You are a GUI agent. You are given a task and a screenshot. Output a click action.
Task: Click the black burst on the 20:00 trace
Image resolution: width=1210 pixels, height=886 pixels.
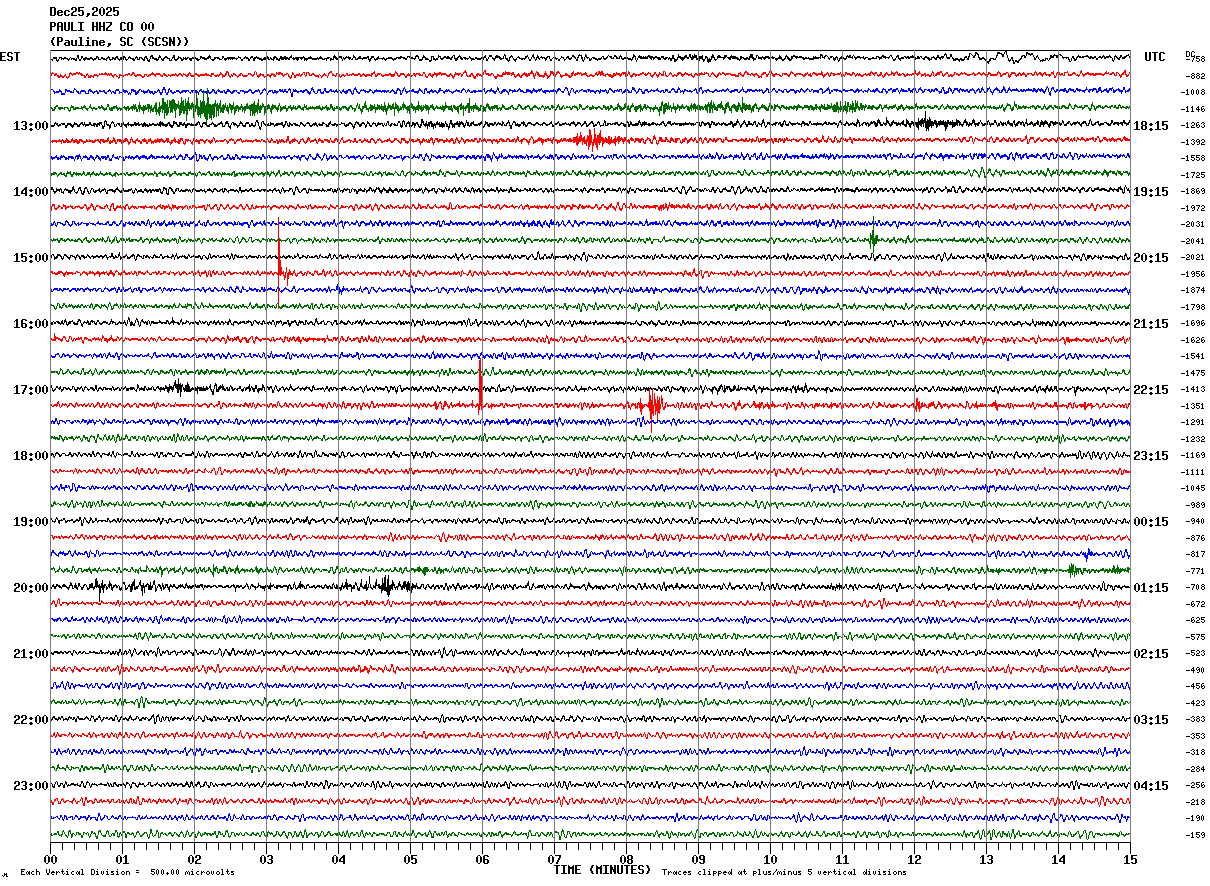point(385,587)
